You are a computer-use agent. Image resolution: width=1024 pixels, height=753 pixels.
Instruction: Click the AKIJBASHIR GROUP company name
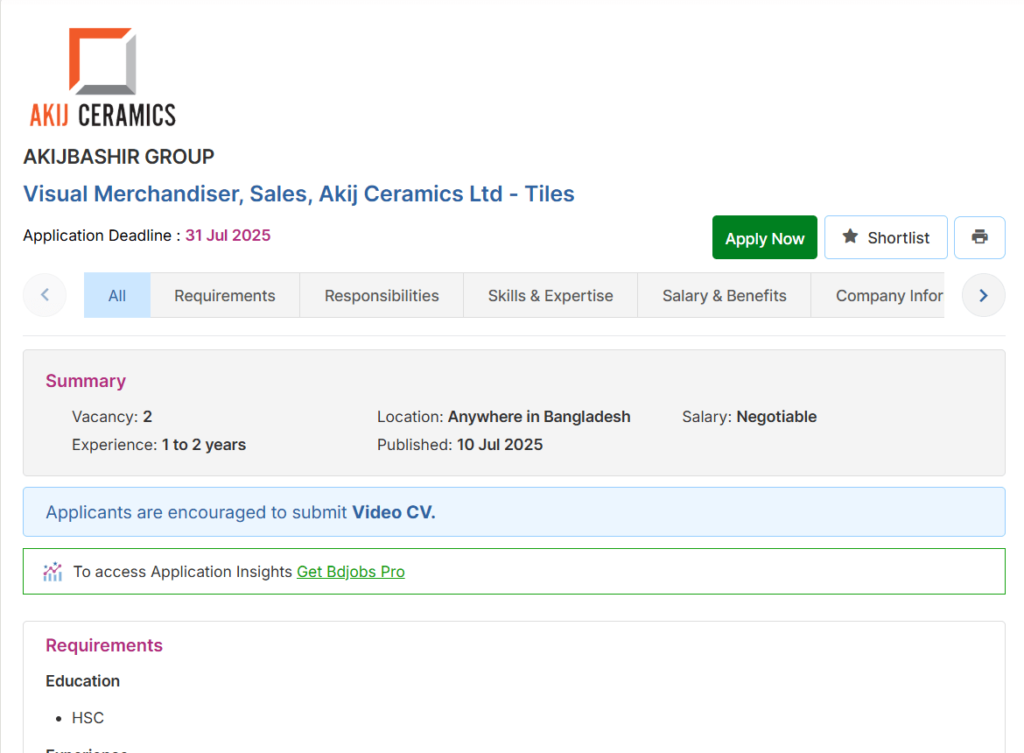[119, 157]
